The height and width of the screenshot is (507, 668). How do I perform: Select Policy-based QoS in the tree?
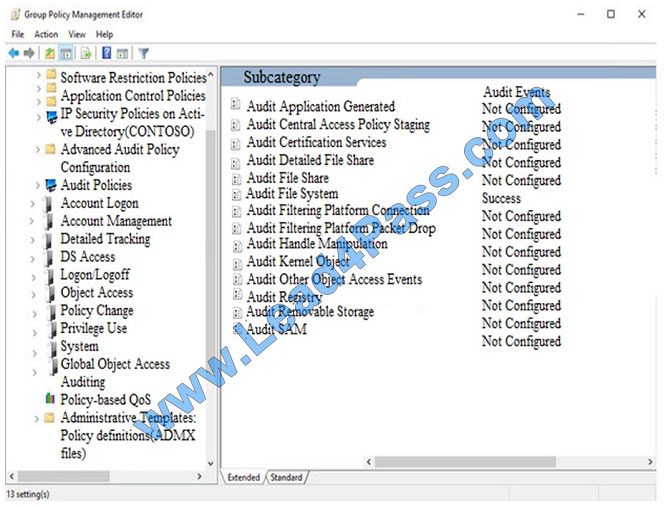point(106,400)
